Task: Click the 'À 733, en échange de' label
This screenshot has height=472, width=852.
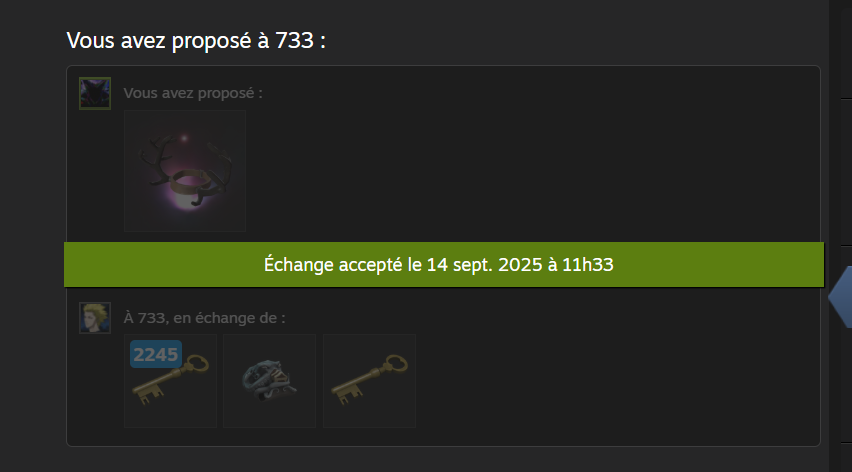Action: (204, 318)
